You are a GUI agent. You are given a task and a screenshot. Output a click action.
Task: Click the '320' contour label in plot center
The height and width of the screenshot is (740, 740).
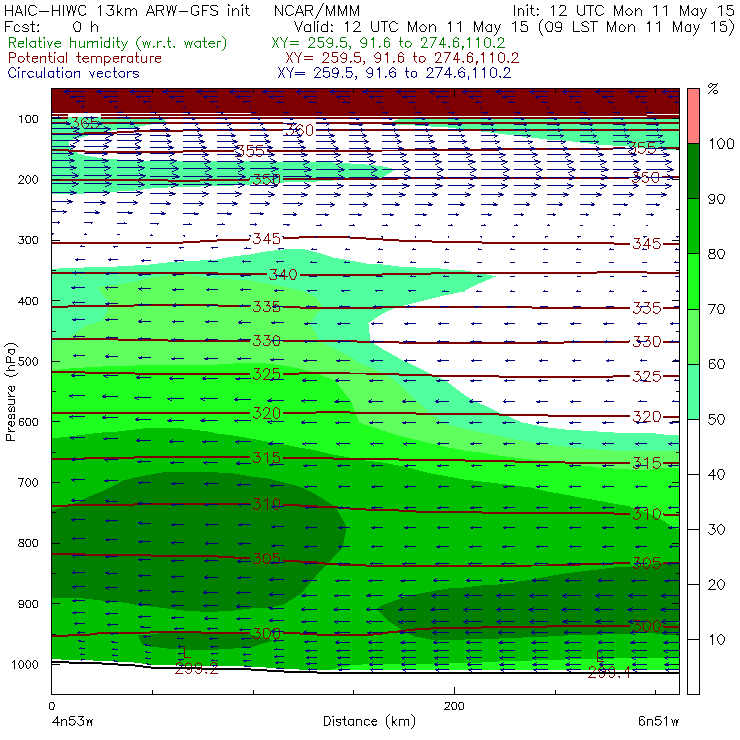267,413
